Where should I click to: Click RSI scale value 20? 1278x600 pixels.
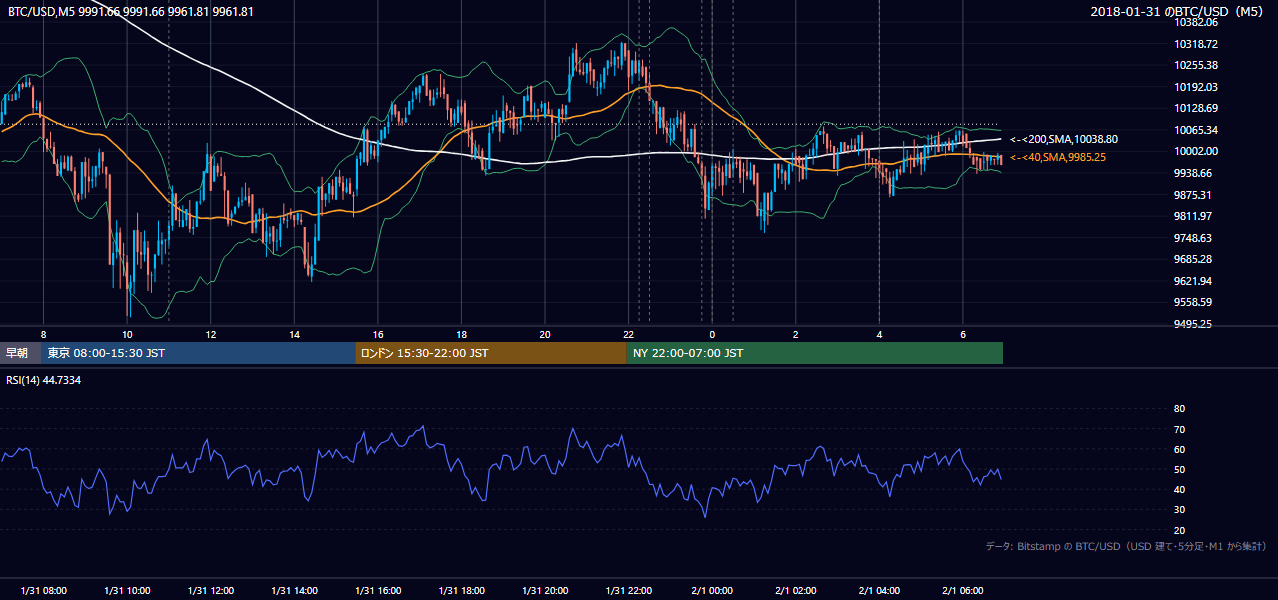coord(1179,530)
